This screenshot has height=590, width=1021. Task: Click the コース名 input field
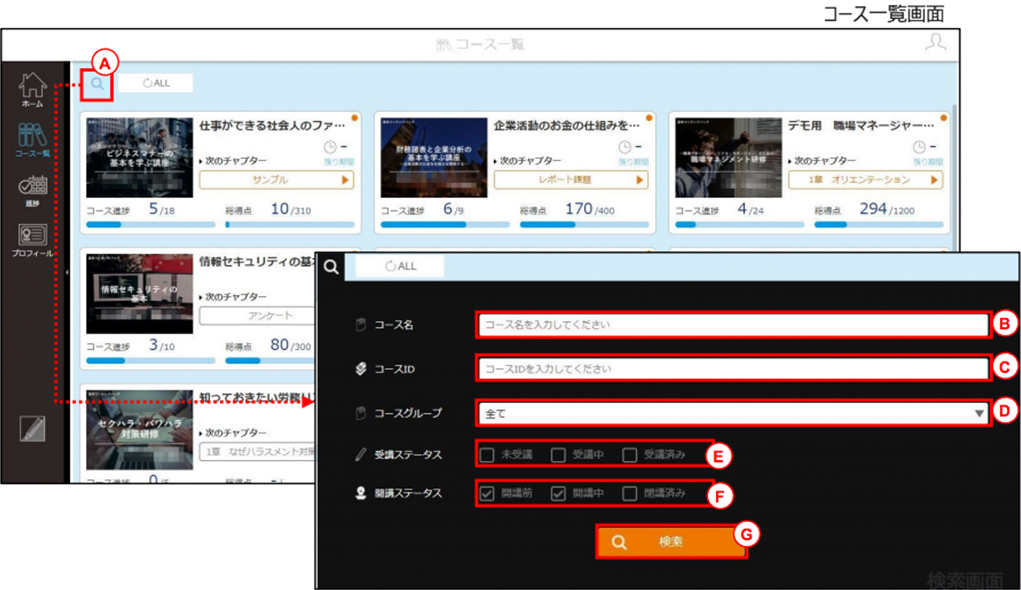(733, 324)
